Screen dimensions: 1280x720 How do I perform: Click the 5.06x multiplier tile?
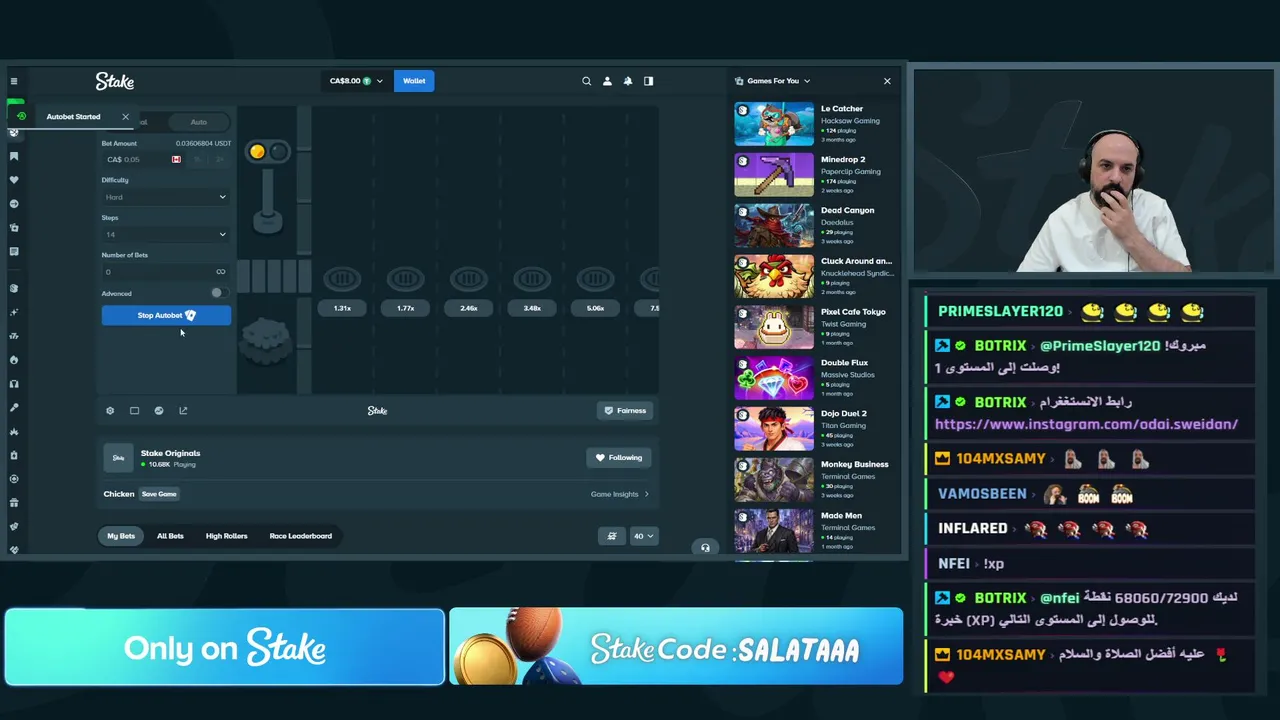pyautogui.click(x=595, y=309)
